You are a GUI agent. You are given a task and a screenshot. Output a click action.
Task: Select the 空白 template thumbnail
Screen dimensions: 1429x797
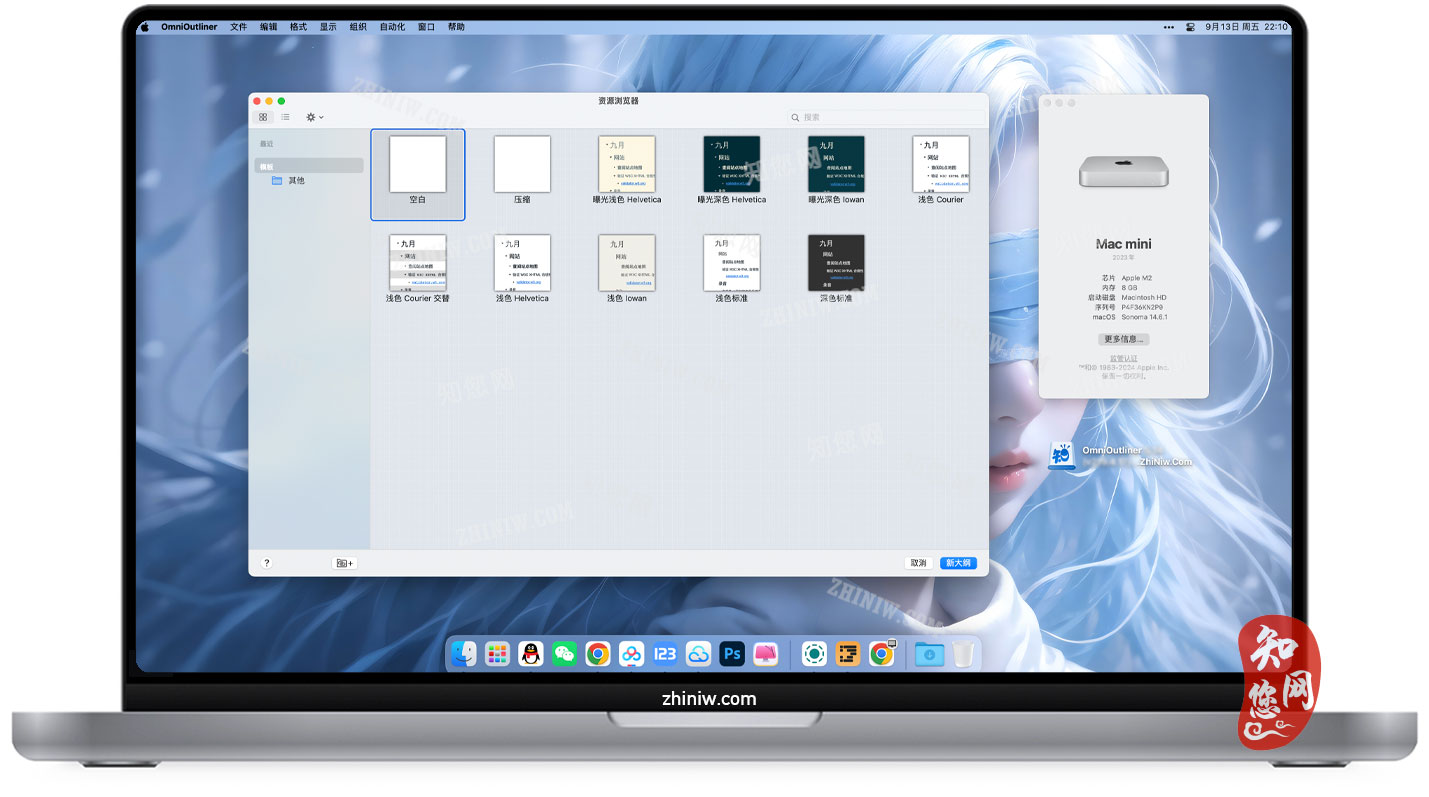point(417,165)
